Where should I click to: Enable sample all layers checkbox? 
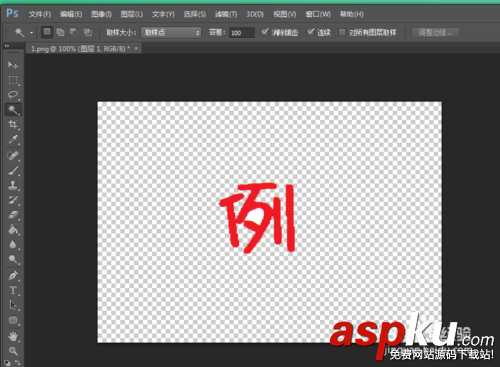point(342,32)
